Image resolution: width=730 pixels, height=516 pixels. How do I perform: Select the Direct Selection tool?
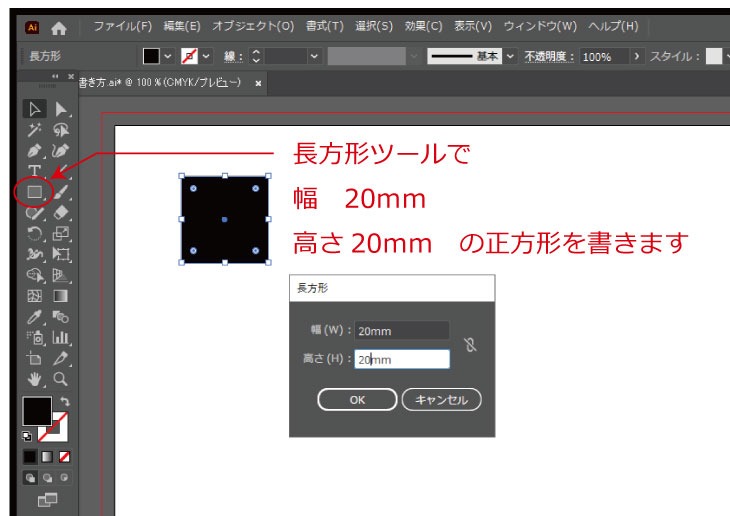click(61, 109)
